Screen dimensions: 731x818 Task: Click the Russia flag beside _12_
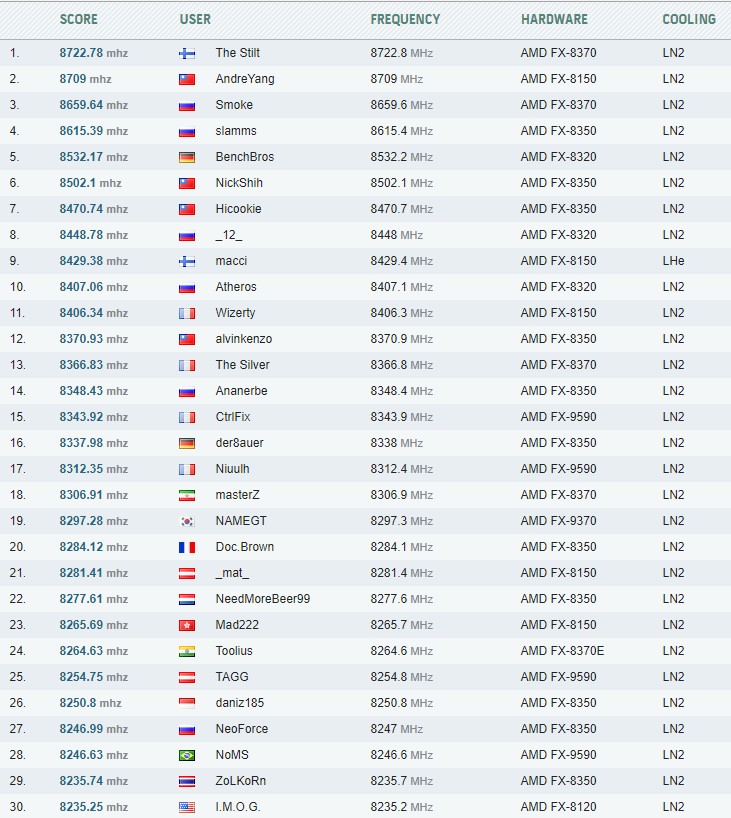pyautogui.click(x=187, y=235)
